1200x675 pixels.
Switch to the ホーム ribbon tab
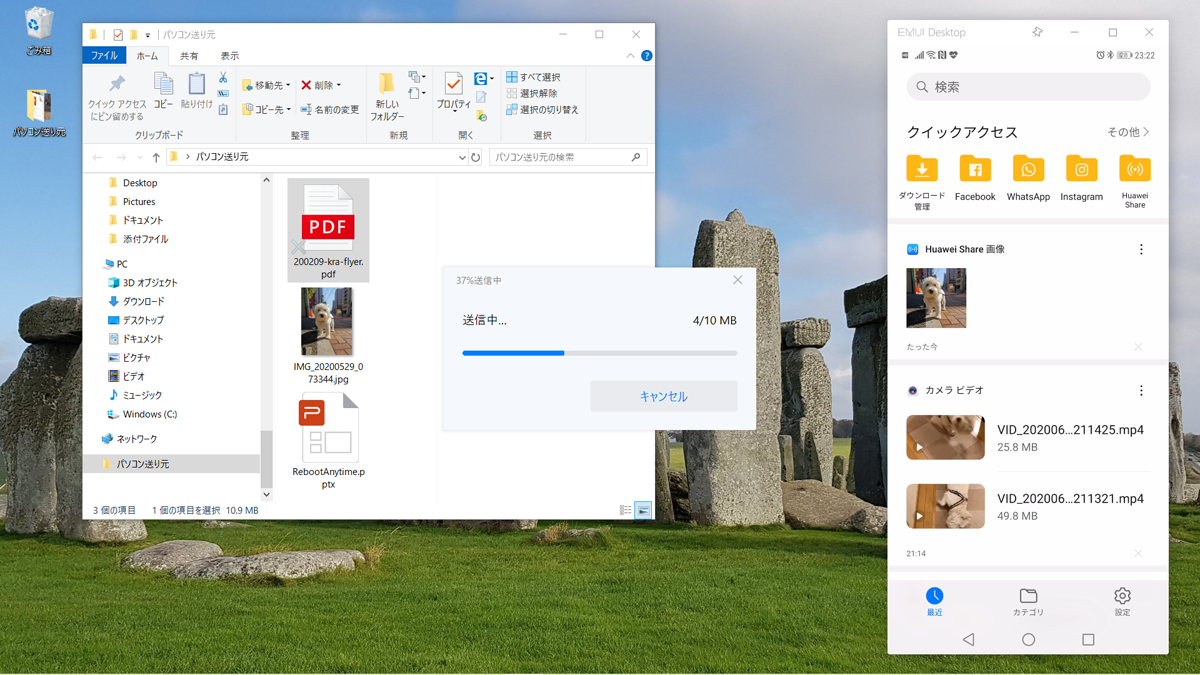tap(147, 56)
